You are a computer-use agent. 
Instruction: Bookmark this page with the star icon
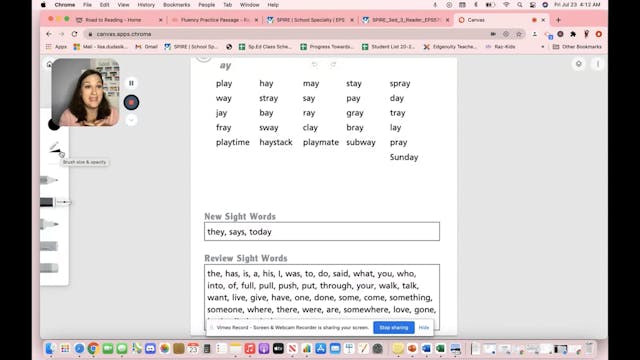(519, 34)
